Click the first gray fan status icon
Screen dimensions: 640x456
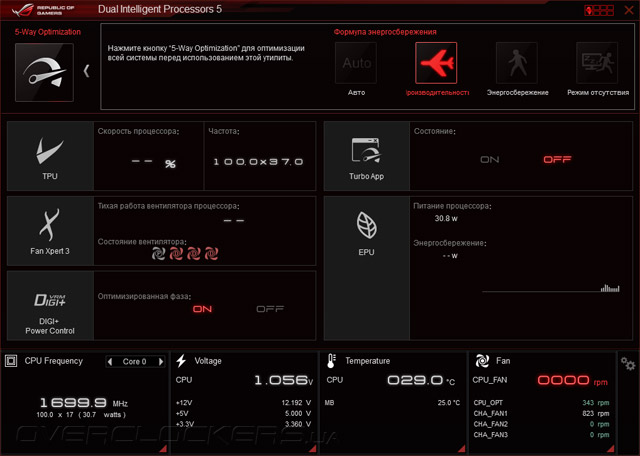158,254
